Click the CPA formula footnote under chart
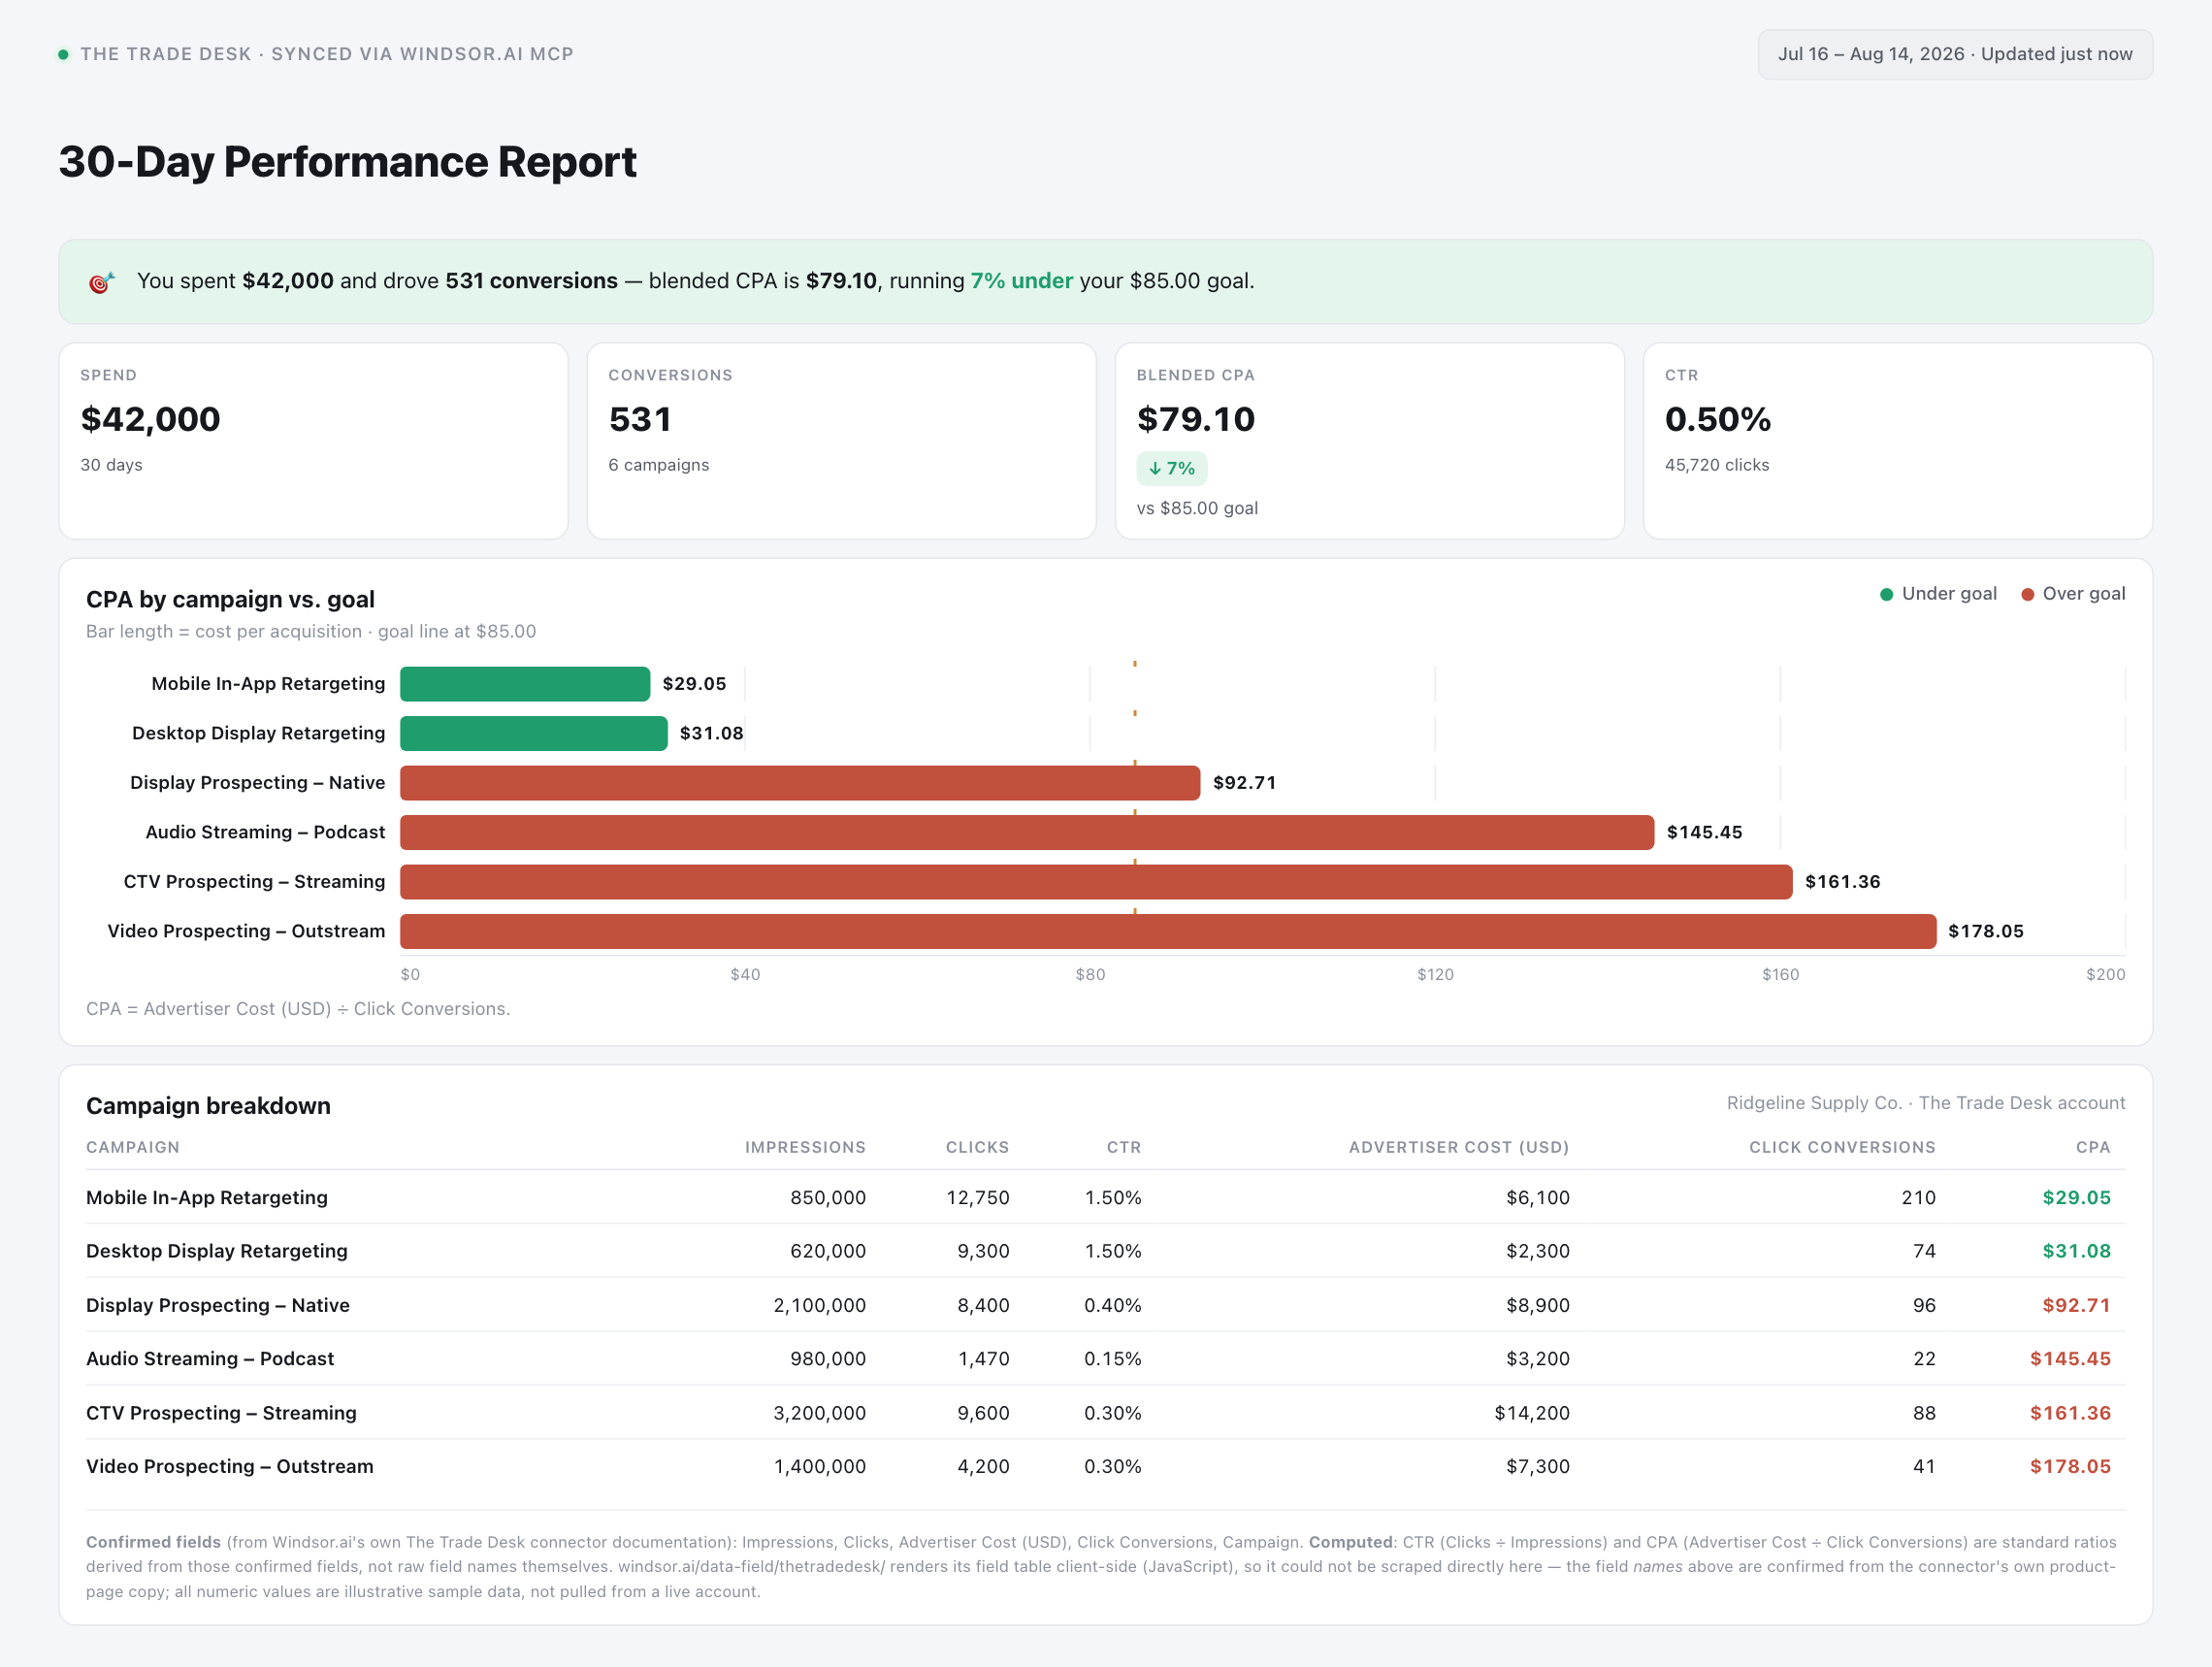 coord(298,1008)
